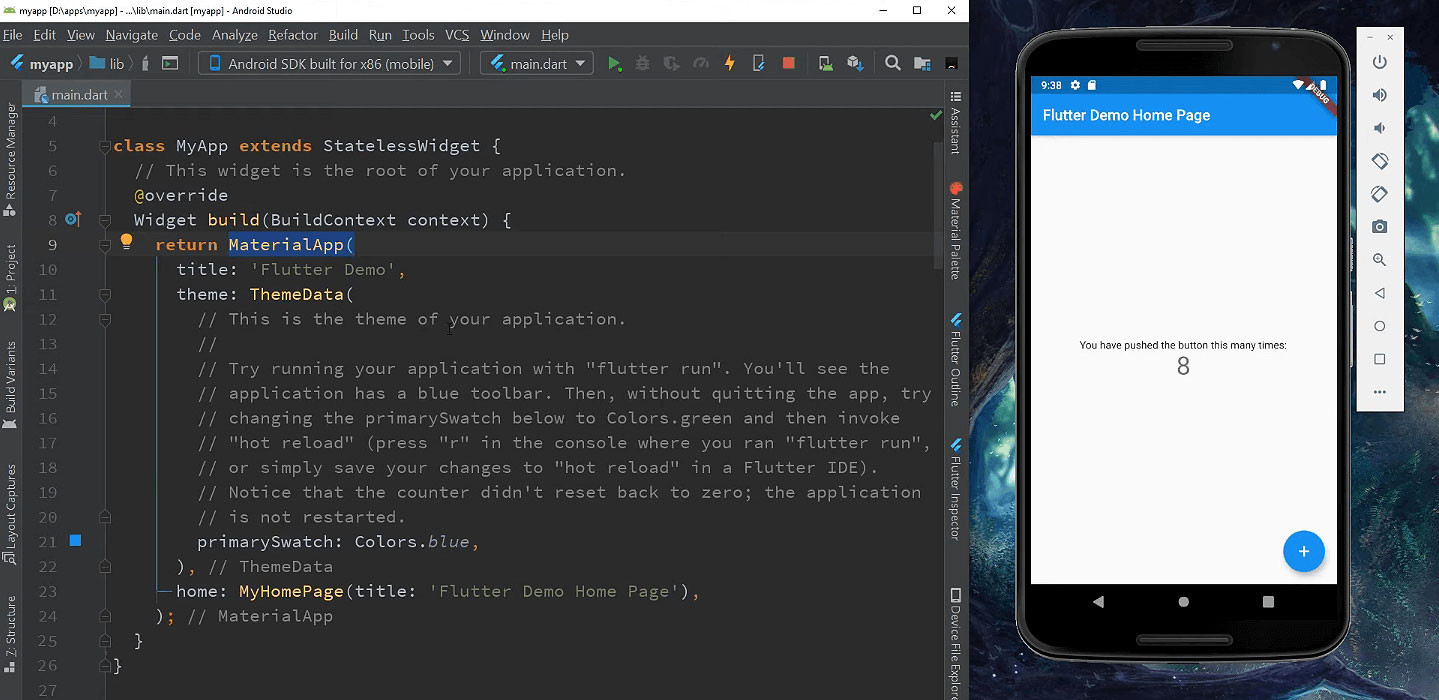Select the main.dart editor tab
Image resolution: width=1439 pixels, height=700 pixels.
(78, 95)
